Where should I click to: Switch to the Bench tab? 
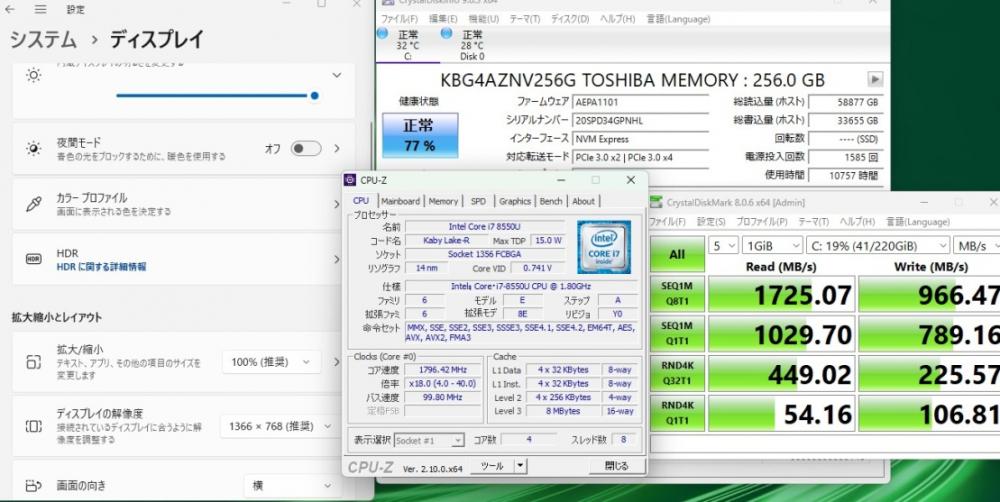coord(551,201)
